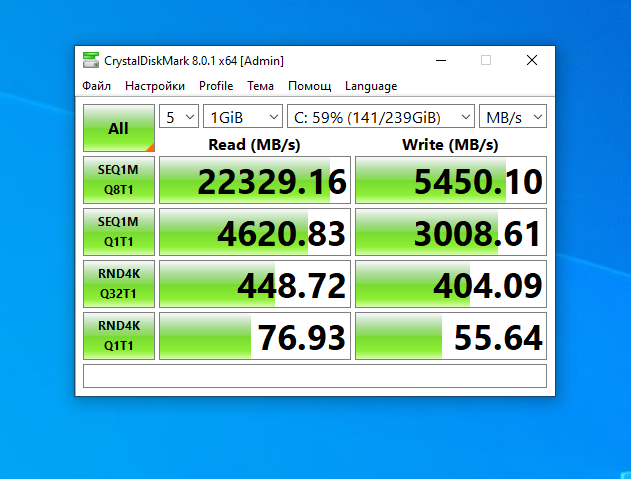Click the Write (MB/s) column header
The image size is (631, 479).
click(x=450, y=145)
